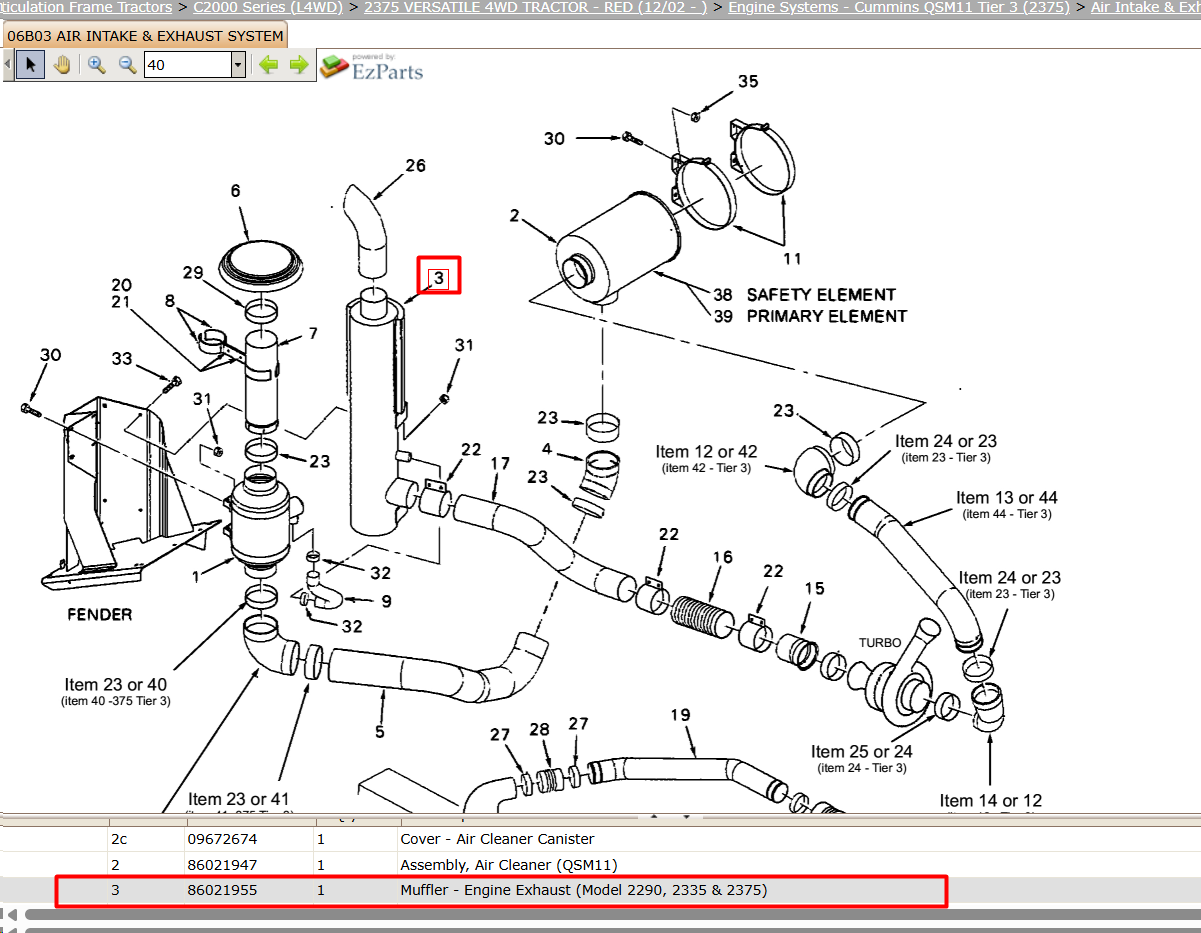Click the EzParts logo
1201x933 pixels.
(372, 67)
